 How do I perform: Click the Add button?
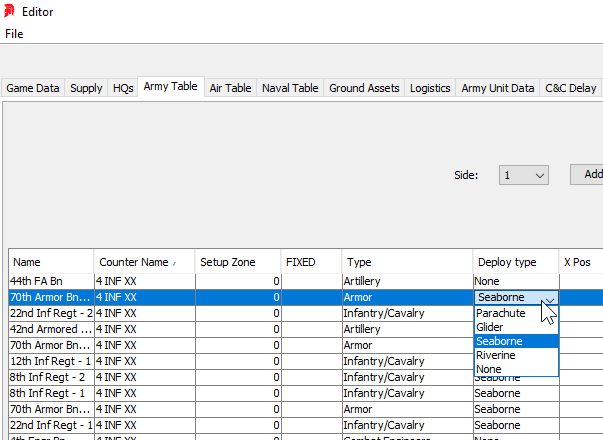(586, 174)
